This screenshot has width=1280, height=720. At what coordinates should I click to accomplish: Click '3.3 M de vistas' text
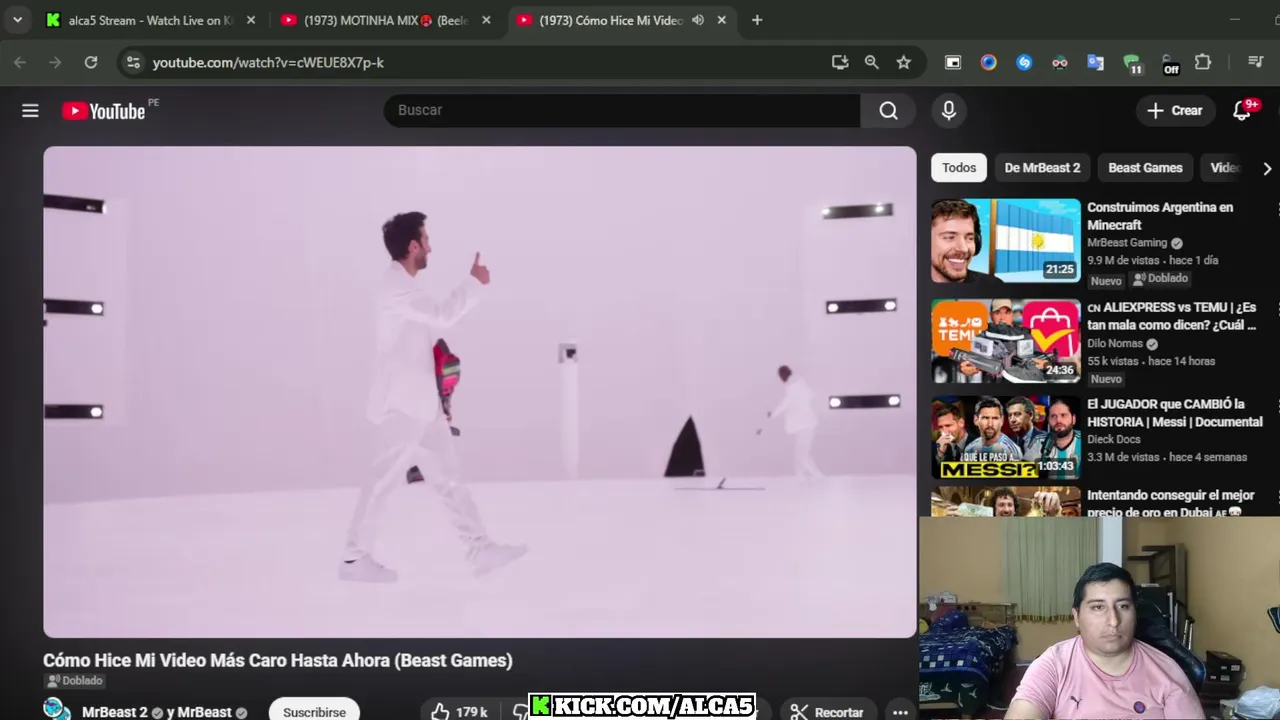1123,457
